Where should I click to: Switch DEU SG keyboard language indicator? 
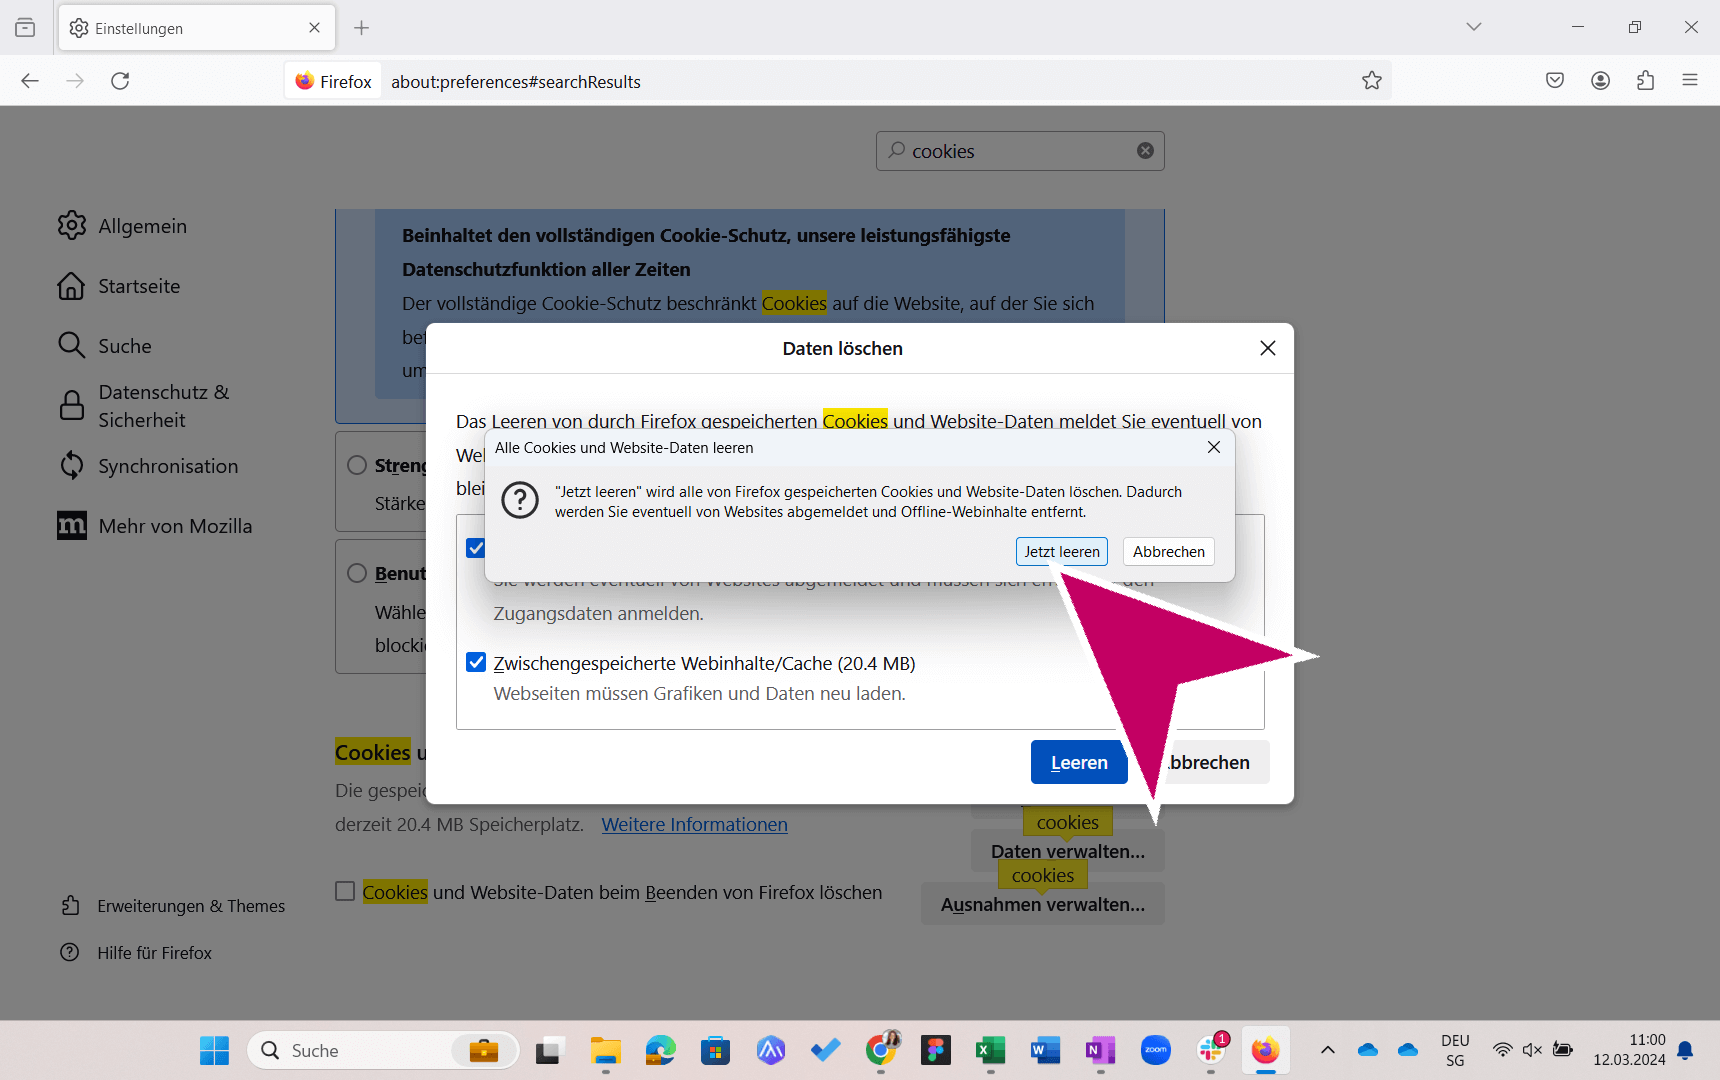click(x=1455, y=1050)
